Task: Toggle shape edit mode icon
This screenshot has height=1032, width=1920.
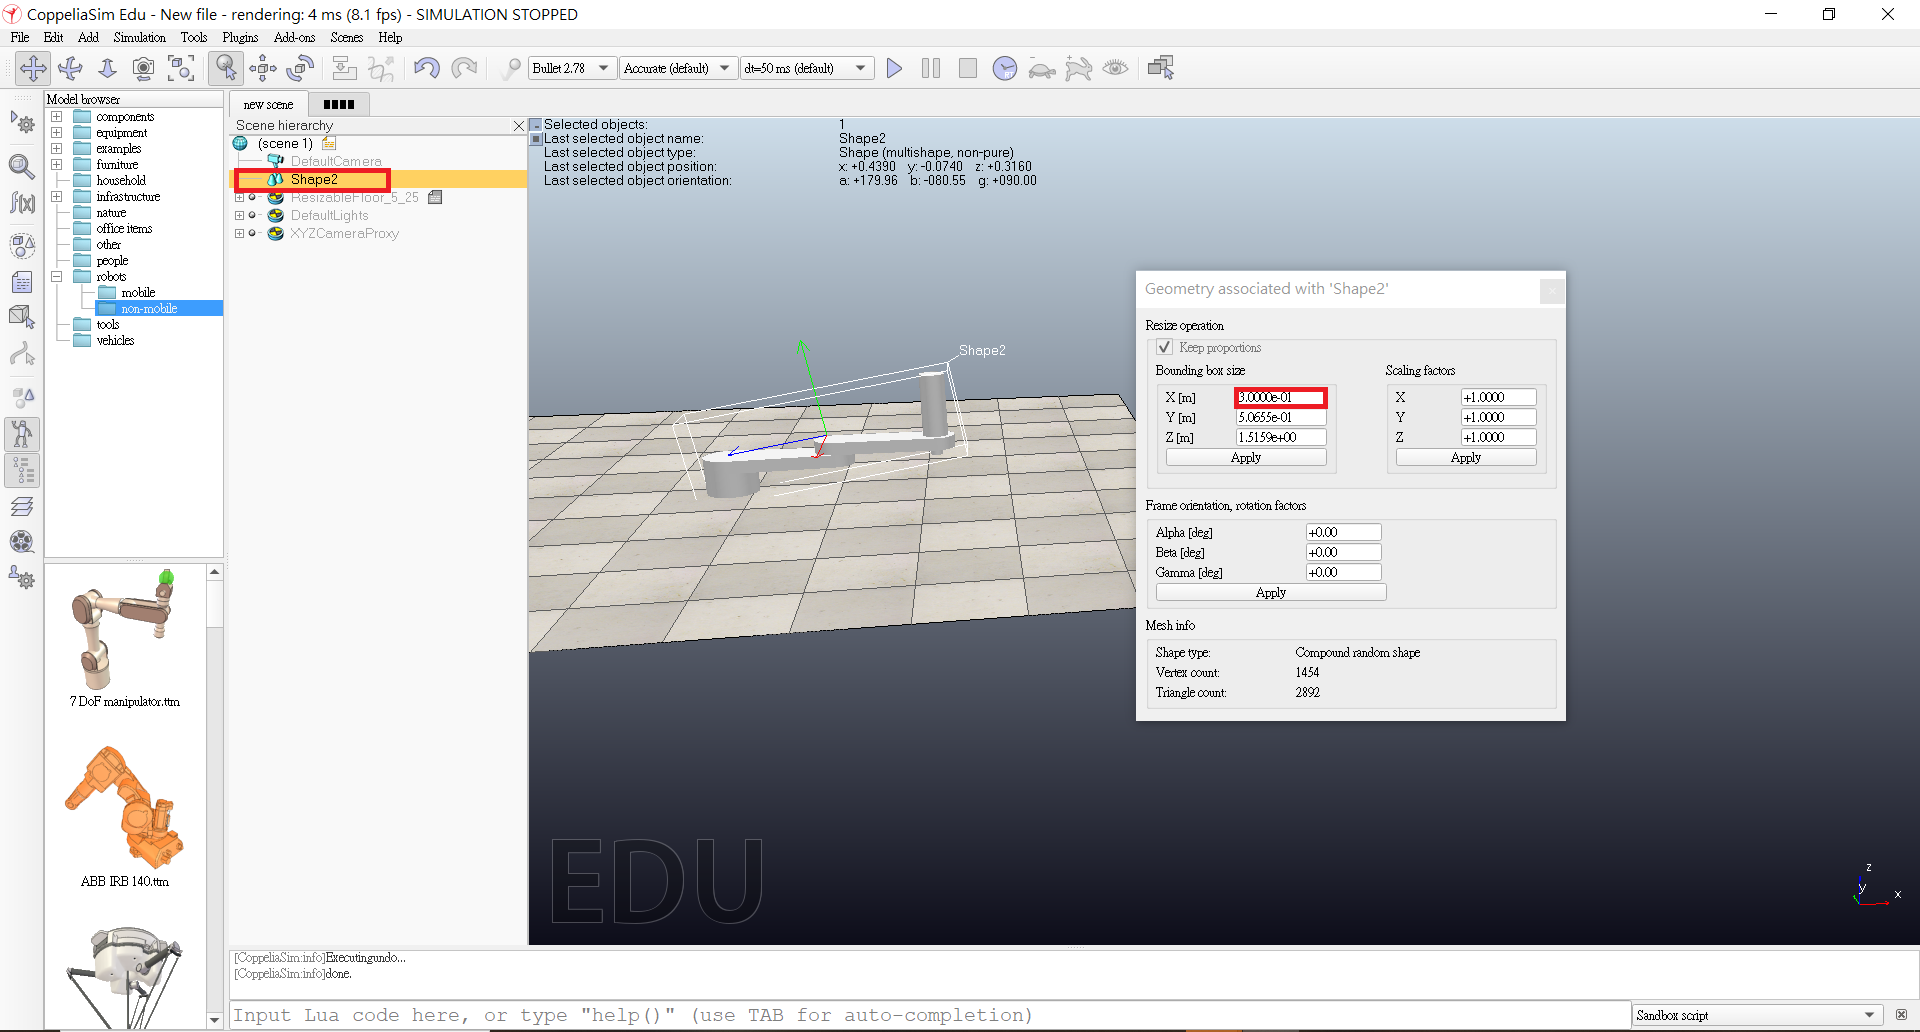Action: tap(22, 317)
